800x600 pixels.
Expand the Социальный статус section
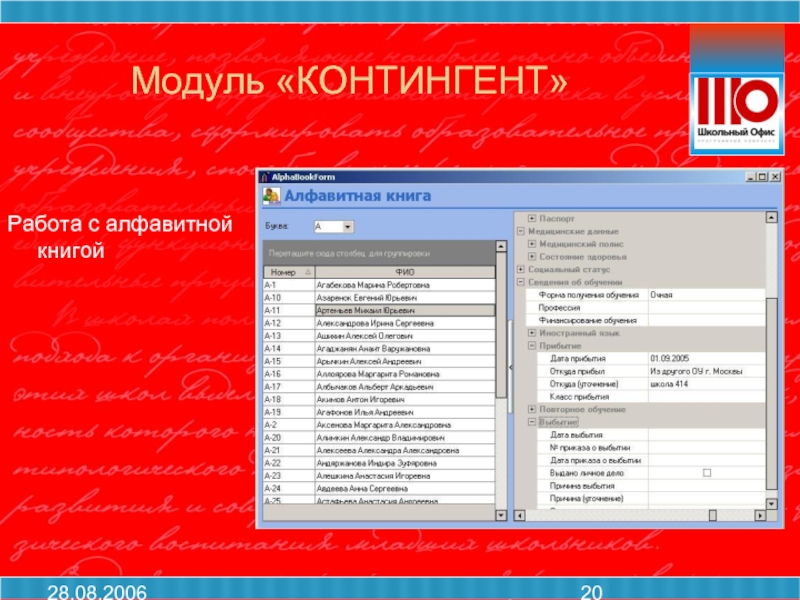pos(520,269)
